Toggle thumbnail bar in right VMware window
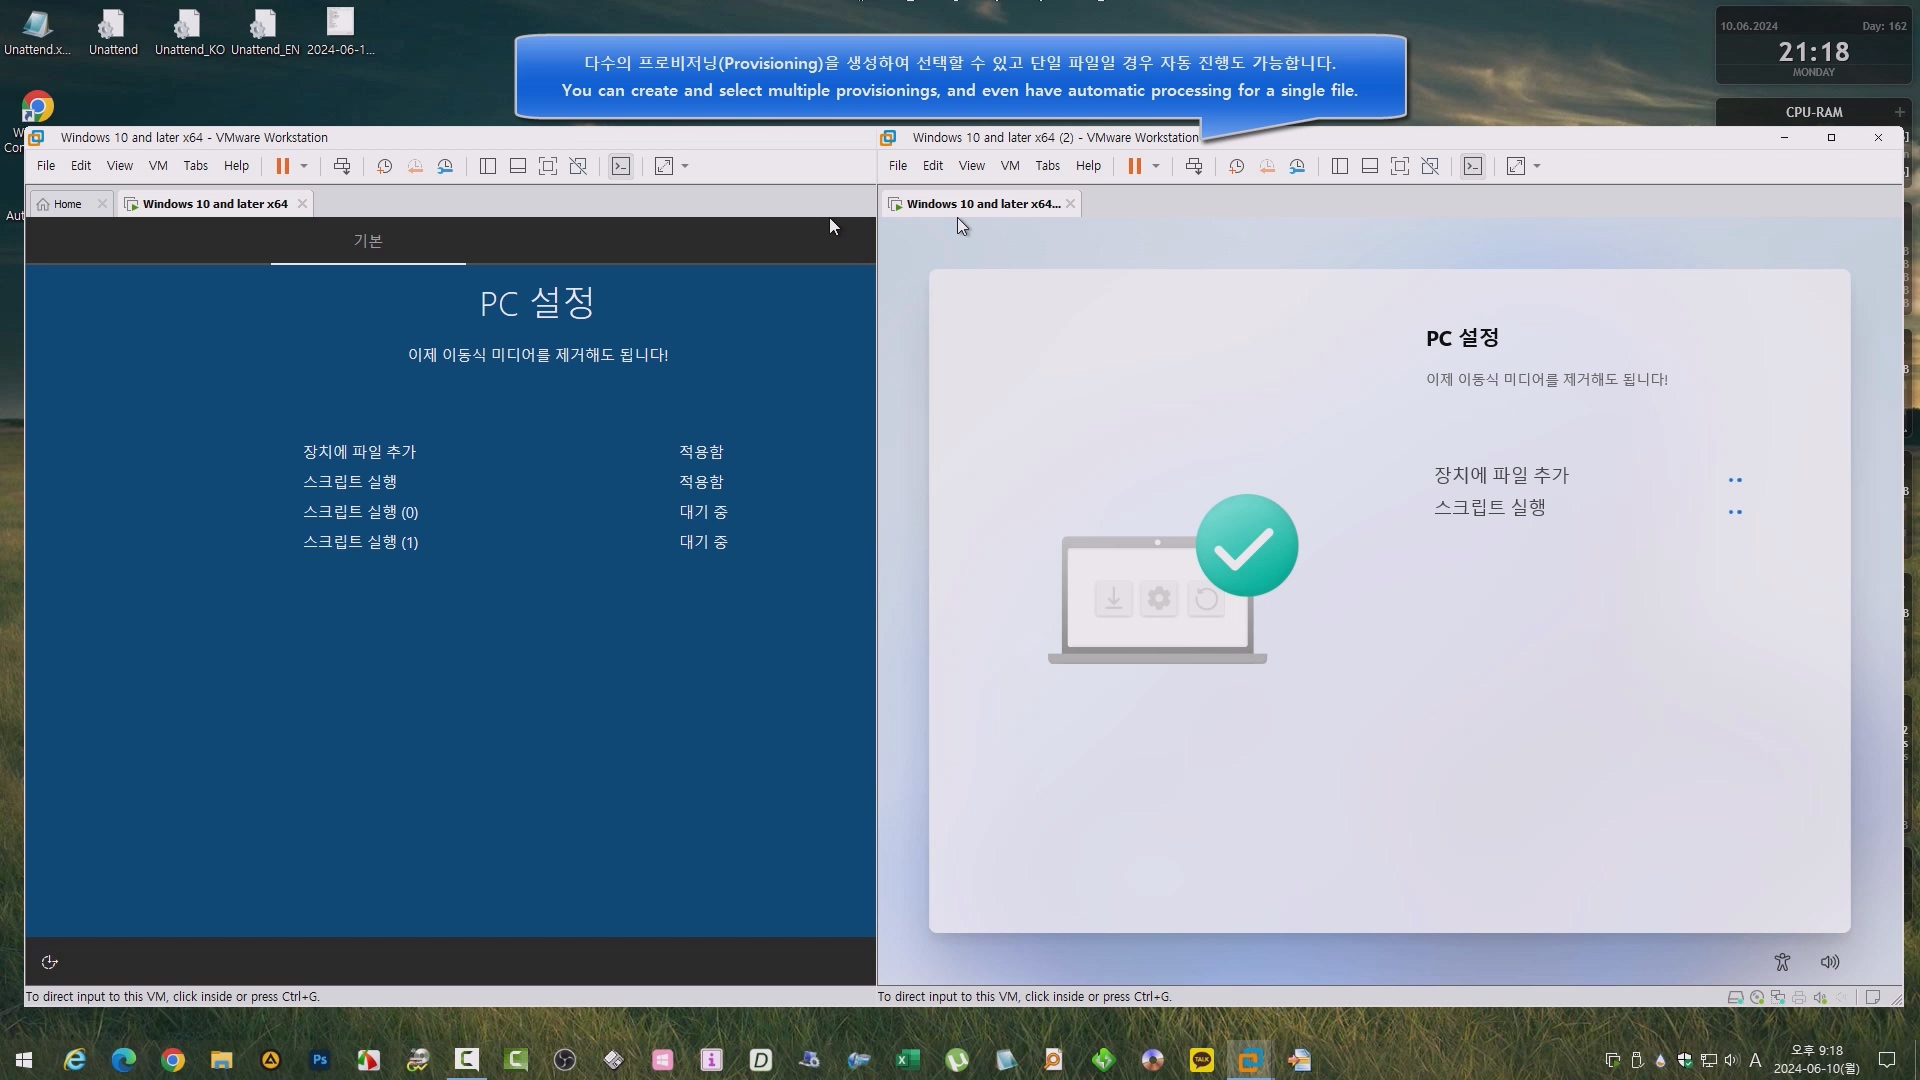The width and height of the screenshot is (1920, 1080). point(1370,166)
